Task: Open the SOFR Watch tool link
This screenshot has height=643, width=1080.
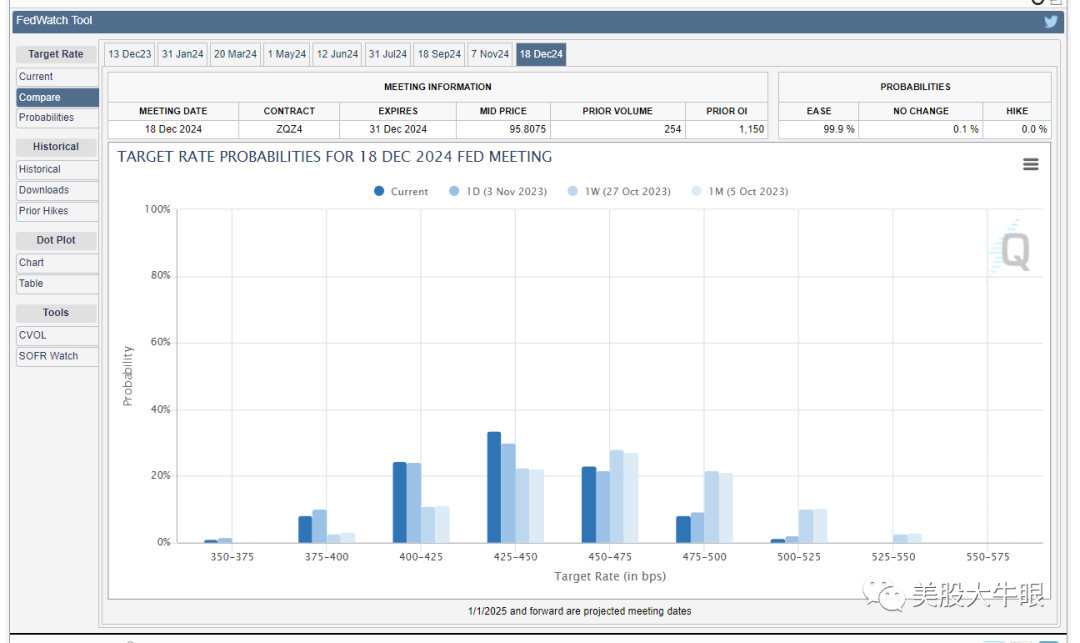Action: (57, 356)
